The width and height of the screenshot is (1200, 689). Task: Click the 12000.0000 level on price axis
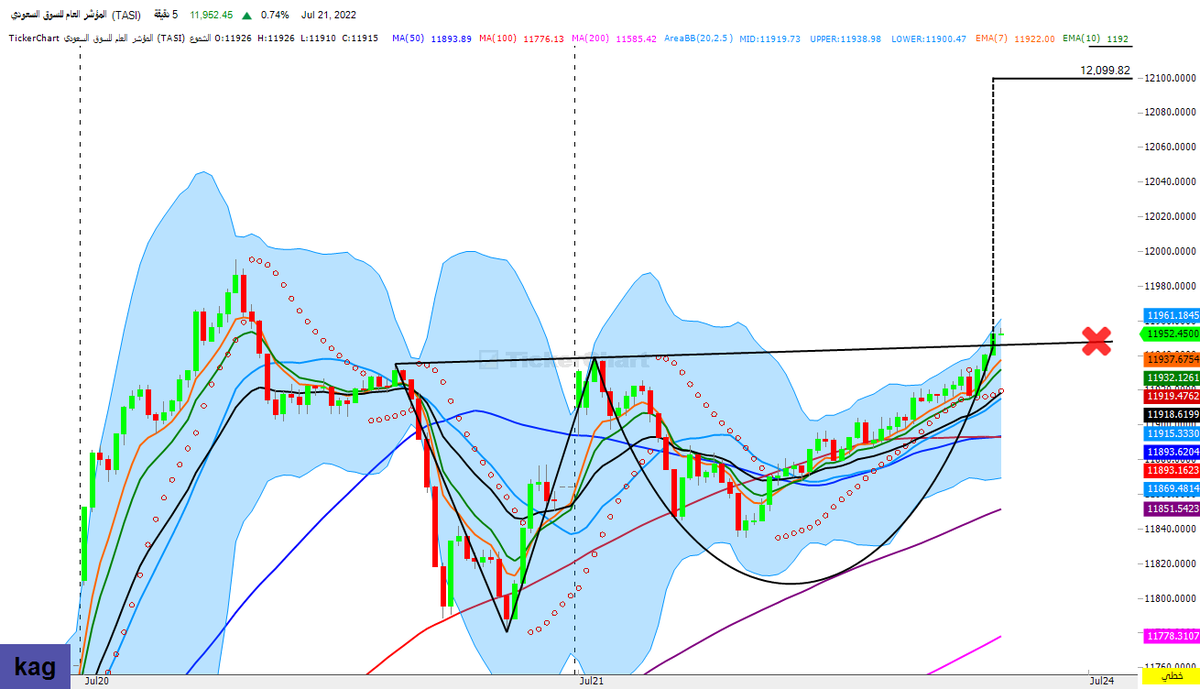click(1170, 251)
